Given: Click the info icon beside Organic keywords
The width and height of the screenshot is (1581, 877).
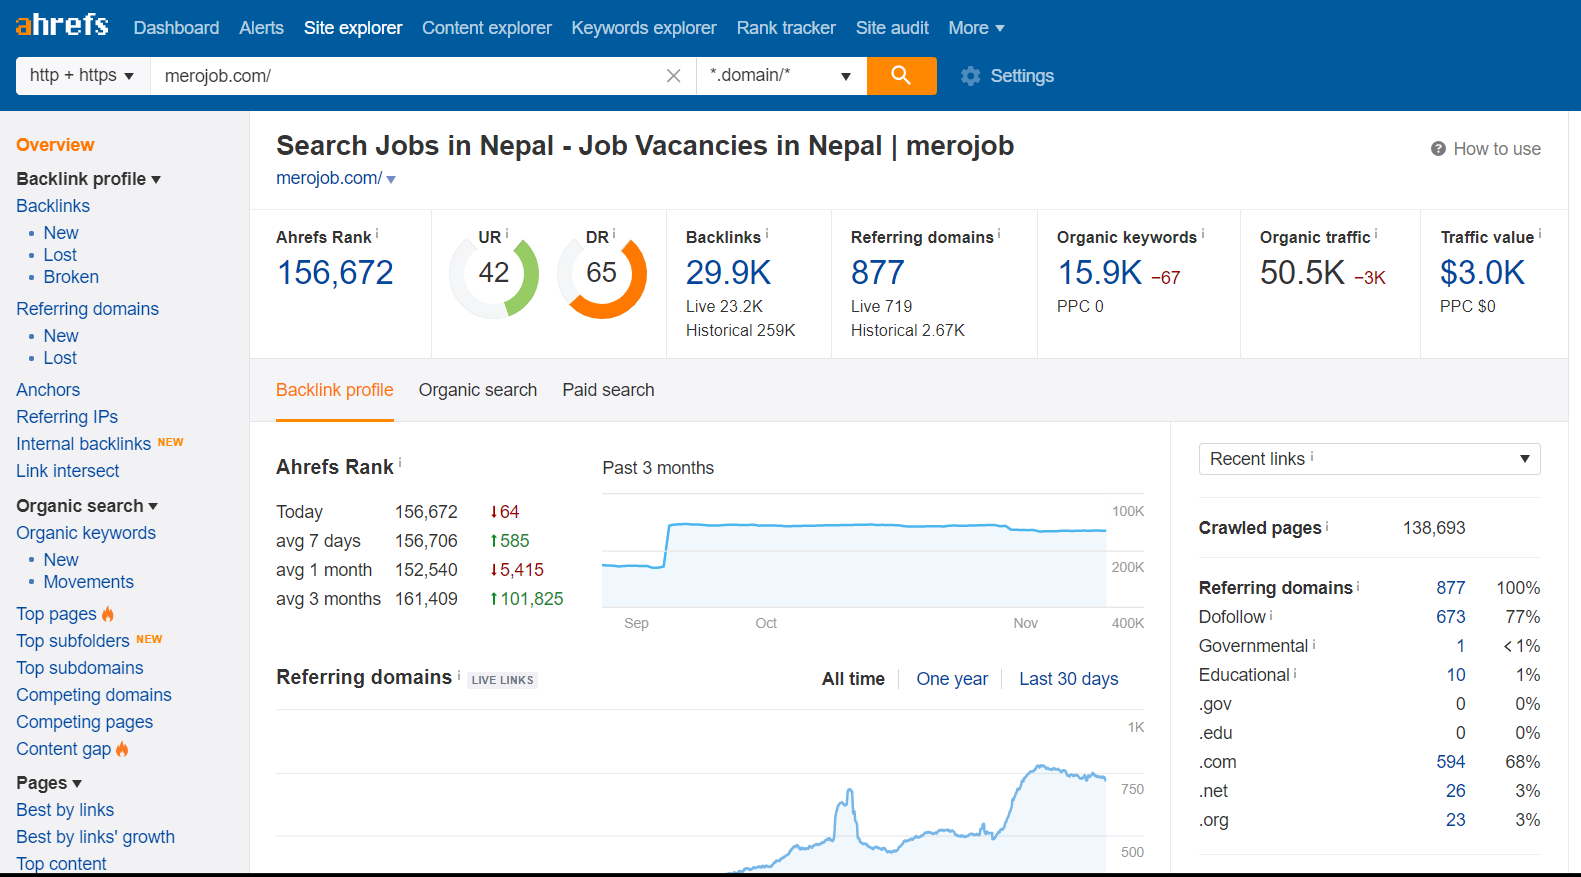Looking at the screenshot, I should coord(1203,234).
